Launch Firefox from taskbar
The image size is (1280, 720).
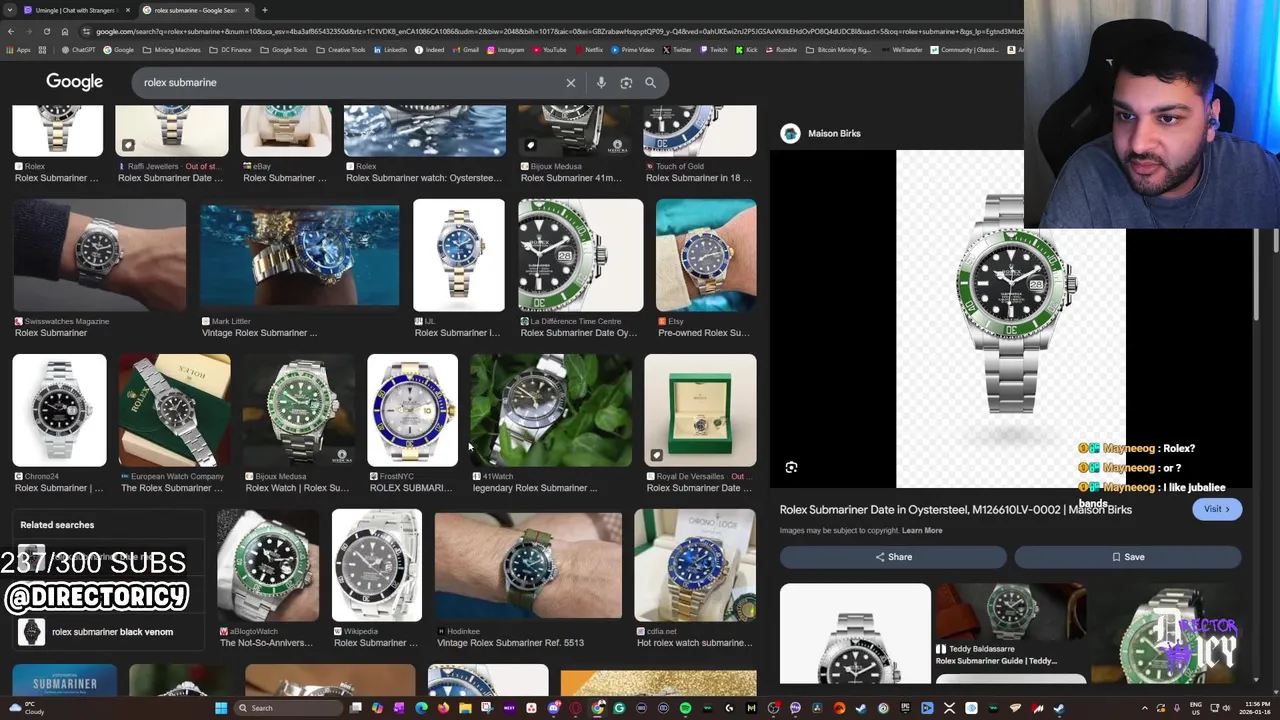(x=443, y=708)
